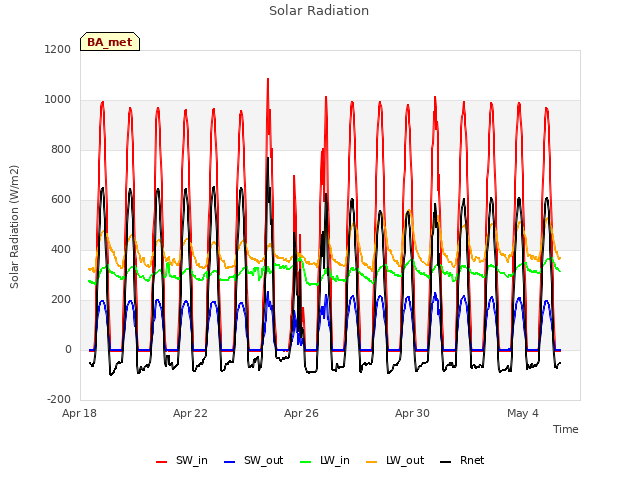The image size is (640, 480).
Task: Click the orange LW_out legend color marker
Action: pos(372,462)
